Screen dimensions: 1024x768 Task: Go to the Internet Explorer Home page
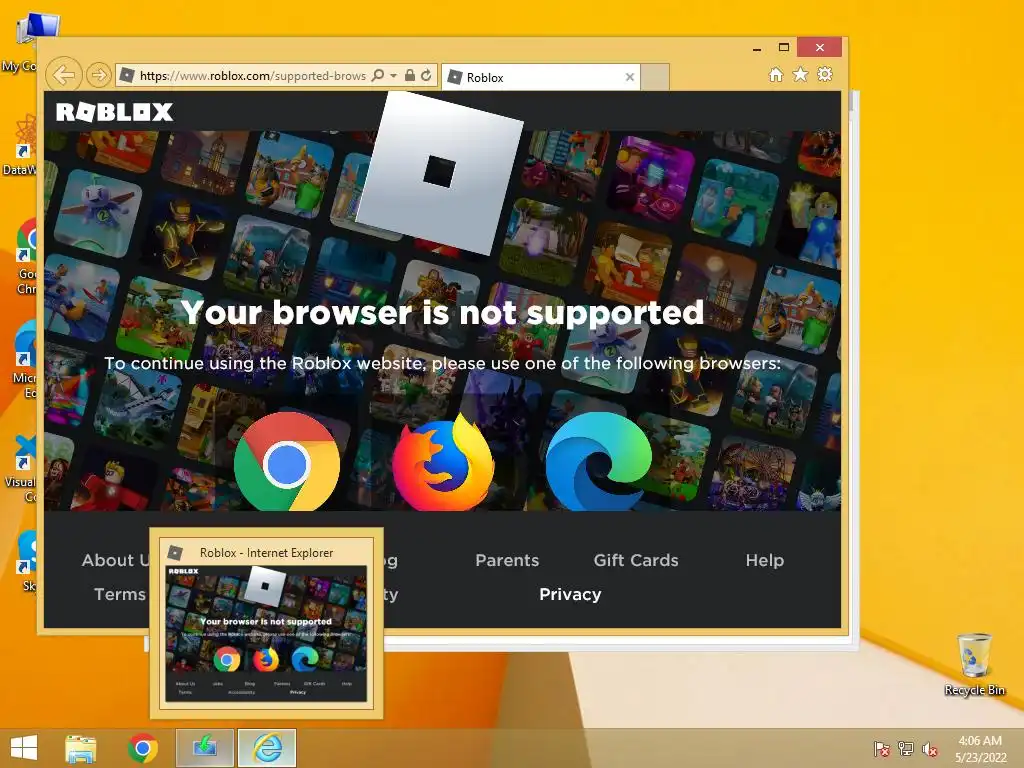[x=776, y=75]
